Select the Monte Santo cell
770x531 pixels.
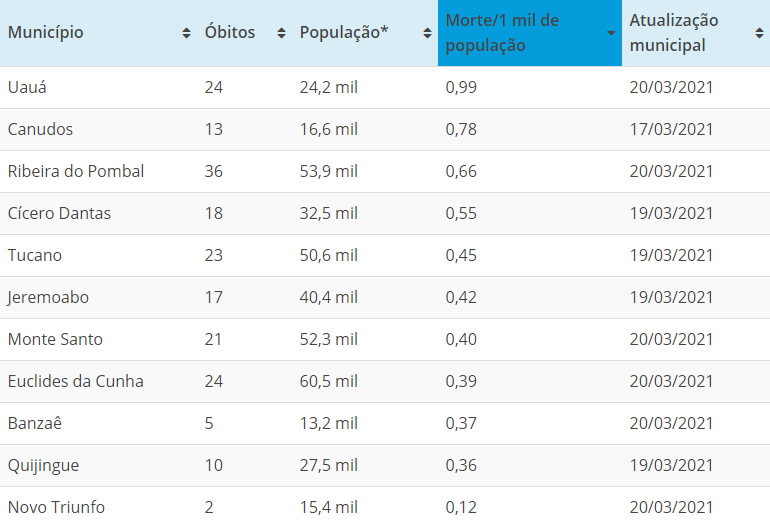[x=55, y=339]
